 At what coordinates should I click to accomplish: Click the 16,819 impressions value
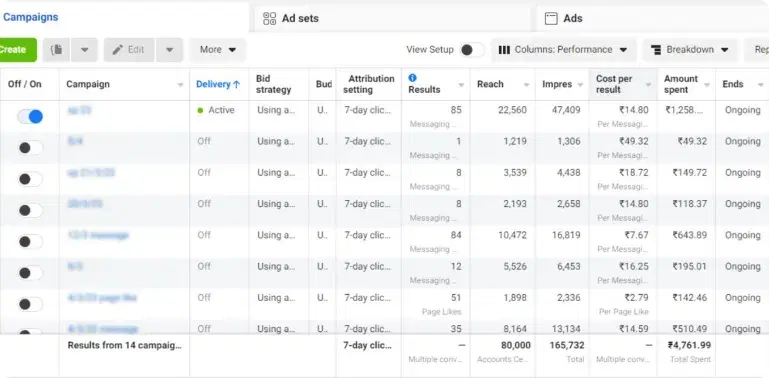coord(566,235)
